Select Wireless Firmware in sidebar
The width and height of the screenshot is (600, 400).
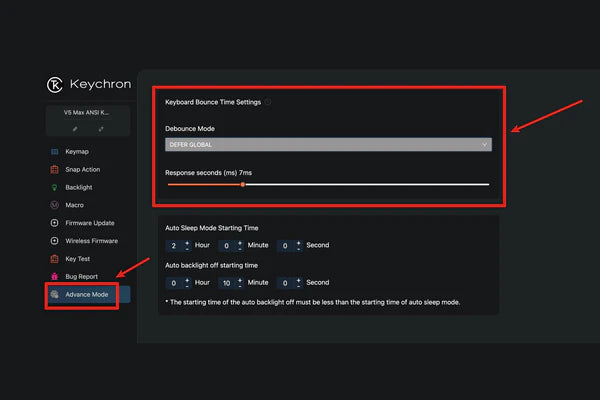91,241
